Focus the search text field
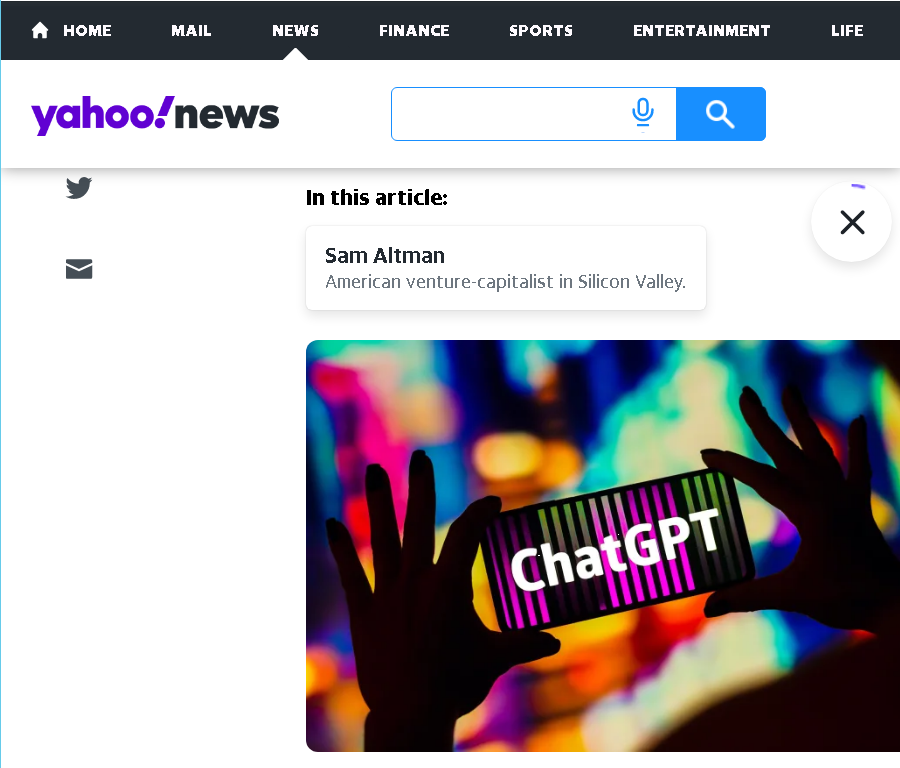The image size is (900, 768). pos(508,114)
